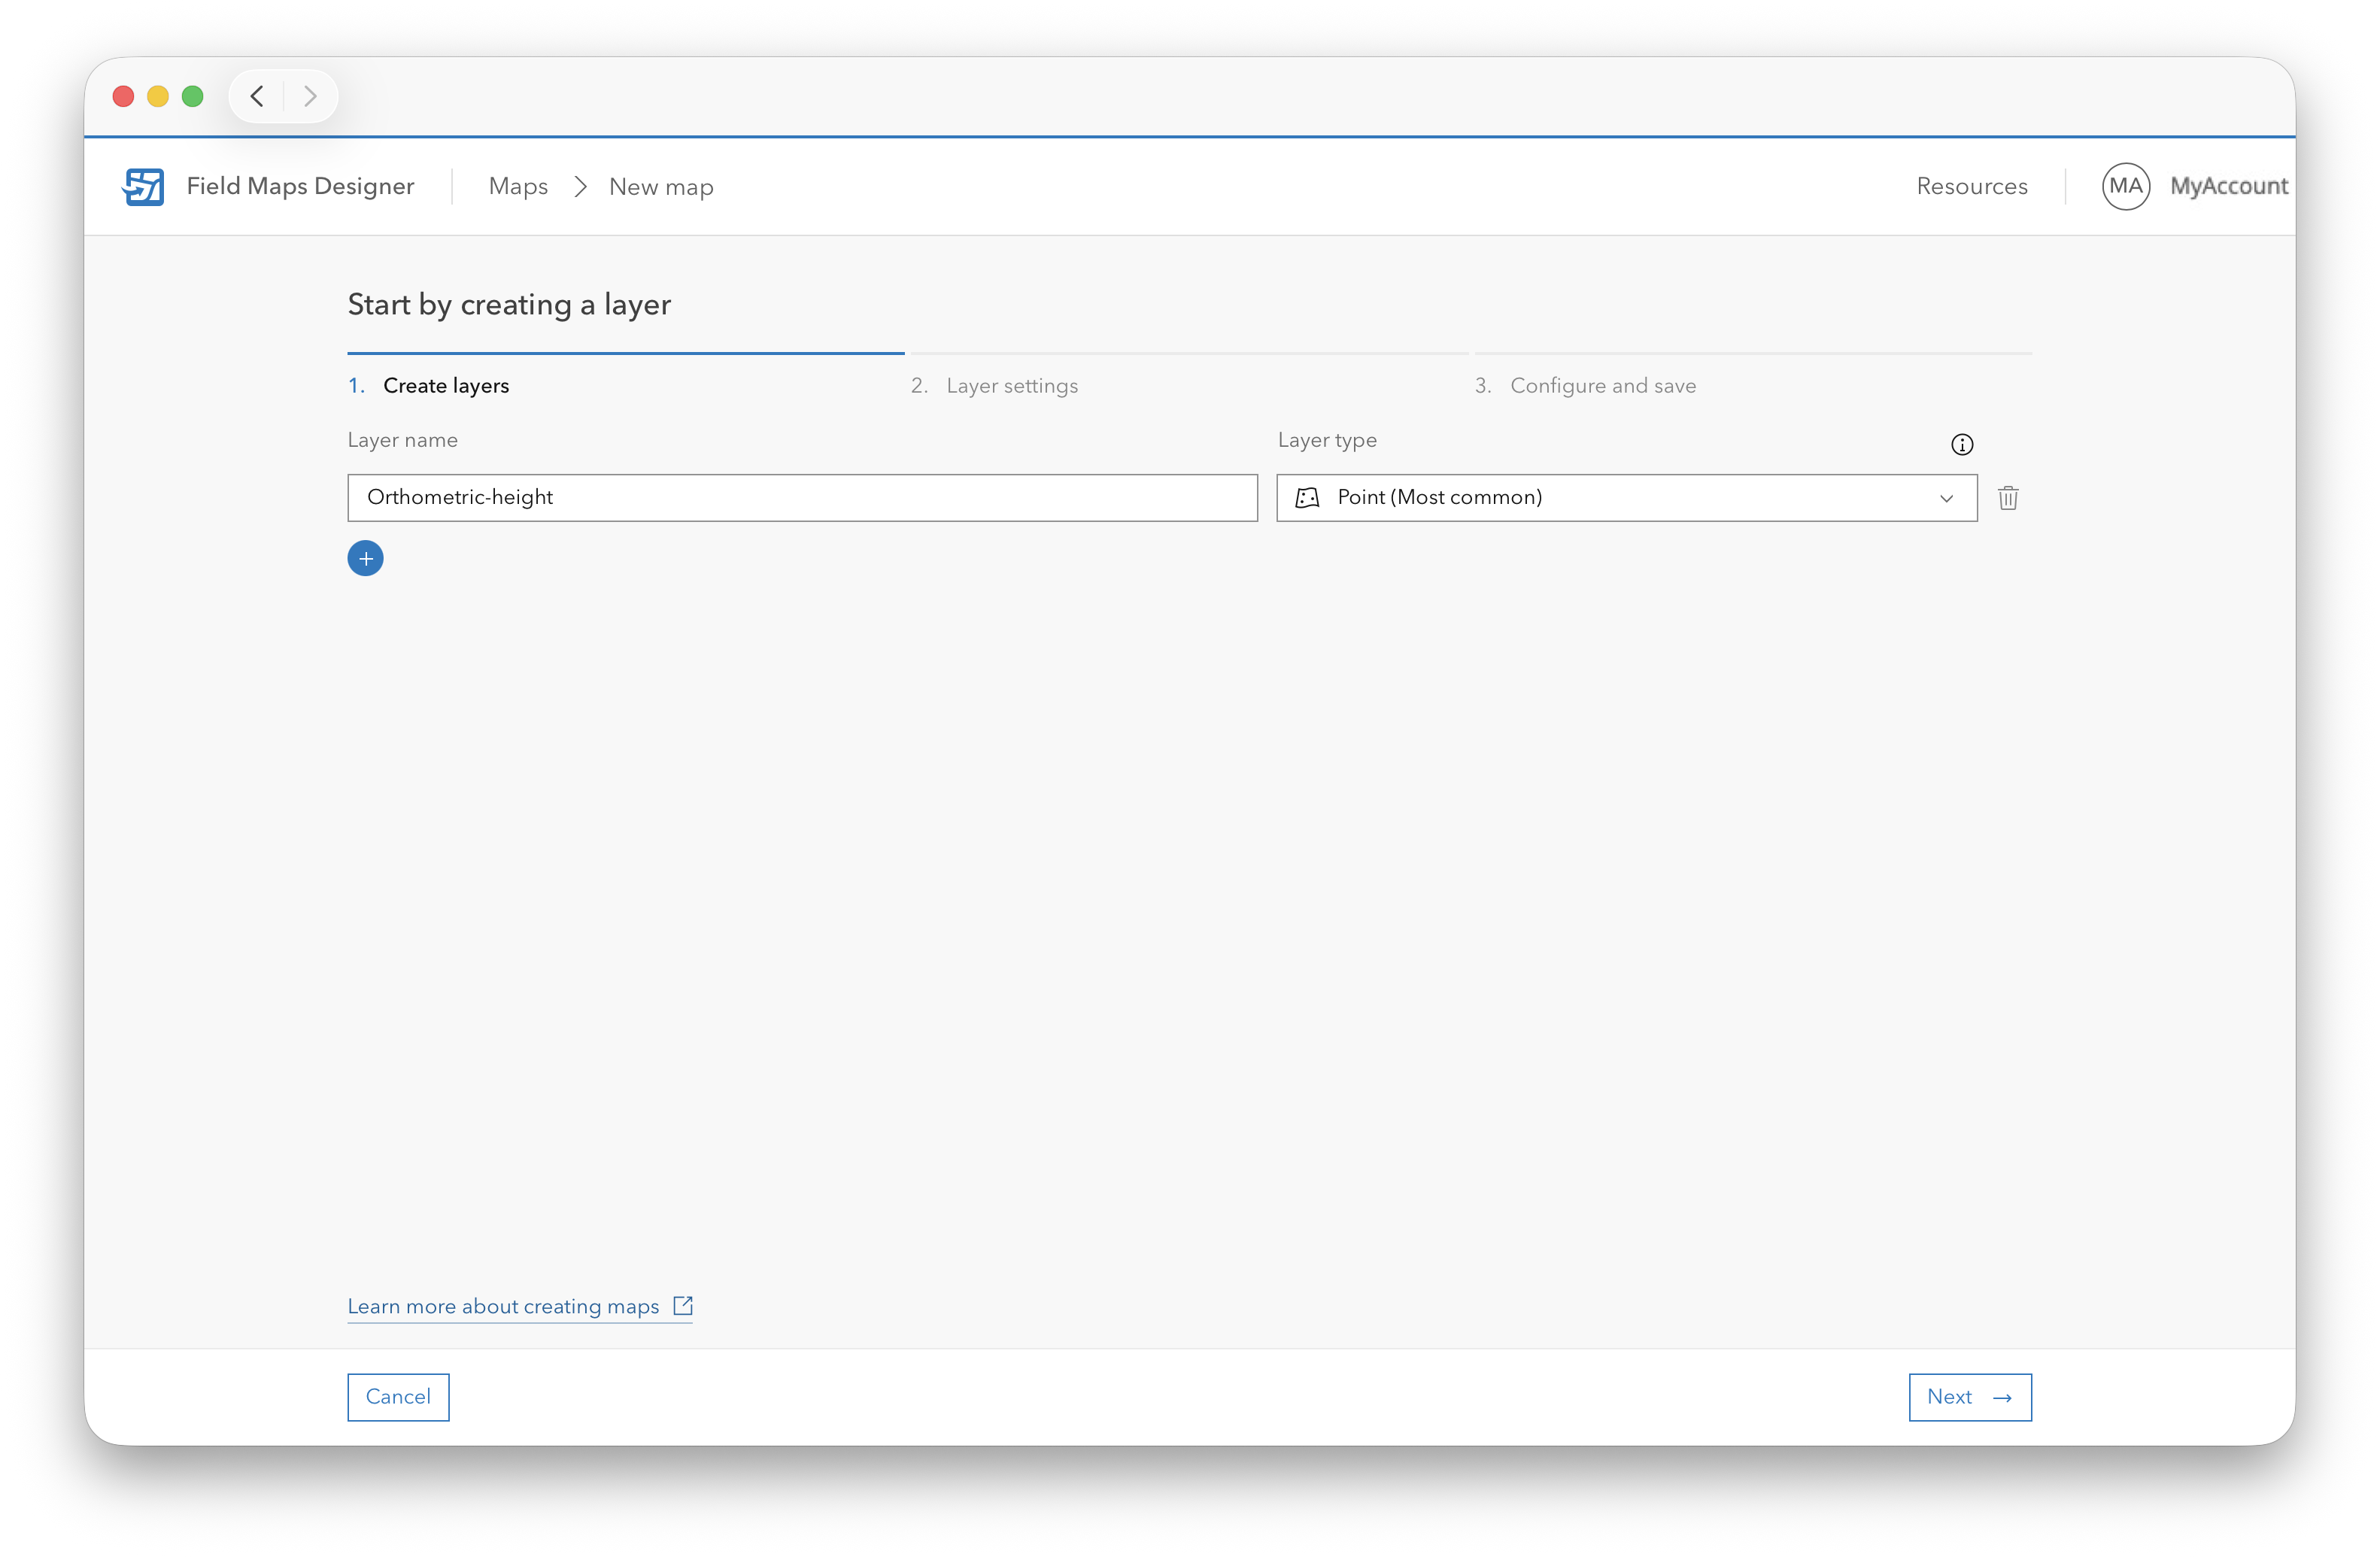
Task: Open the Resources menu
Action: pyautogui.click(x=1972, y=187)
